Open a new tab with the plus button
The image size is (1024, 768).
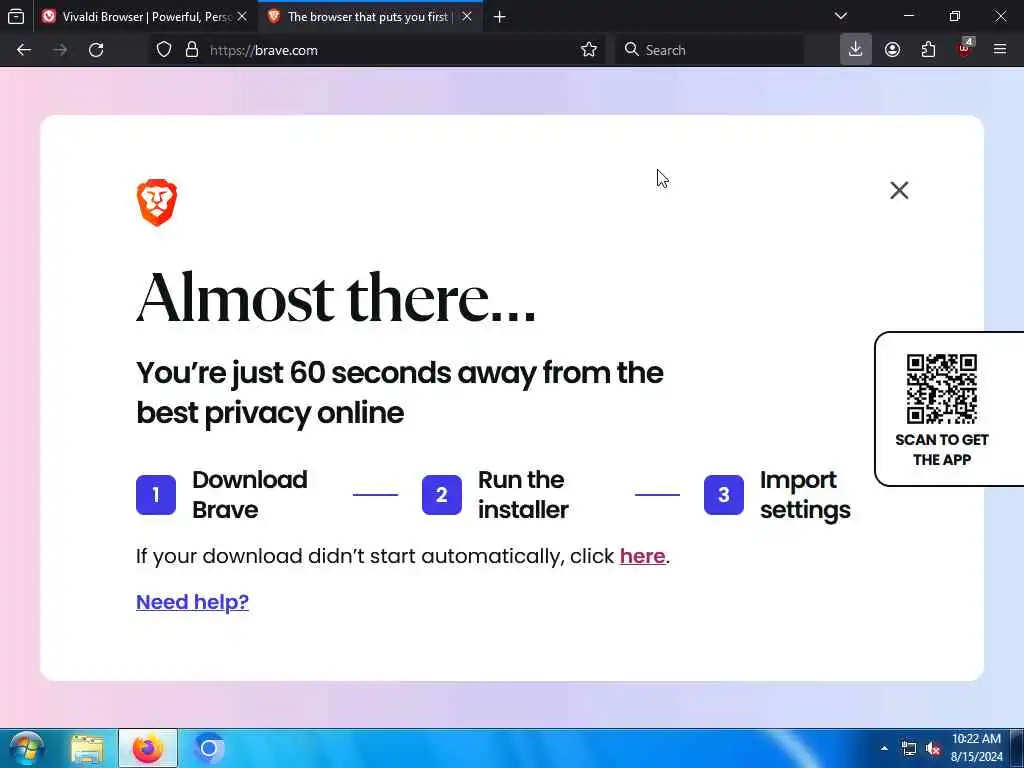(x=500, y=17)
